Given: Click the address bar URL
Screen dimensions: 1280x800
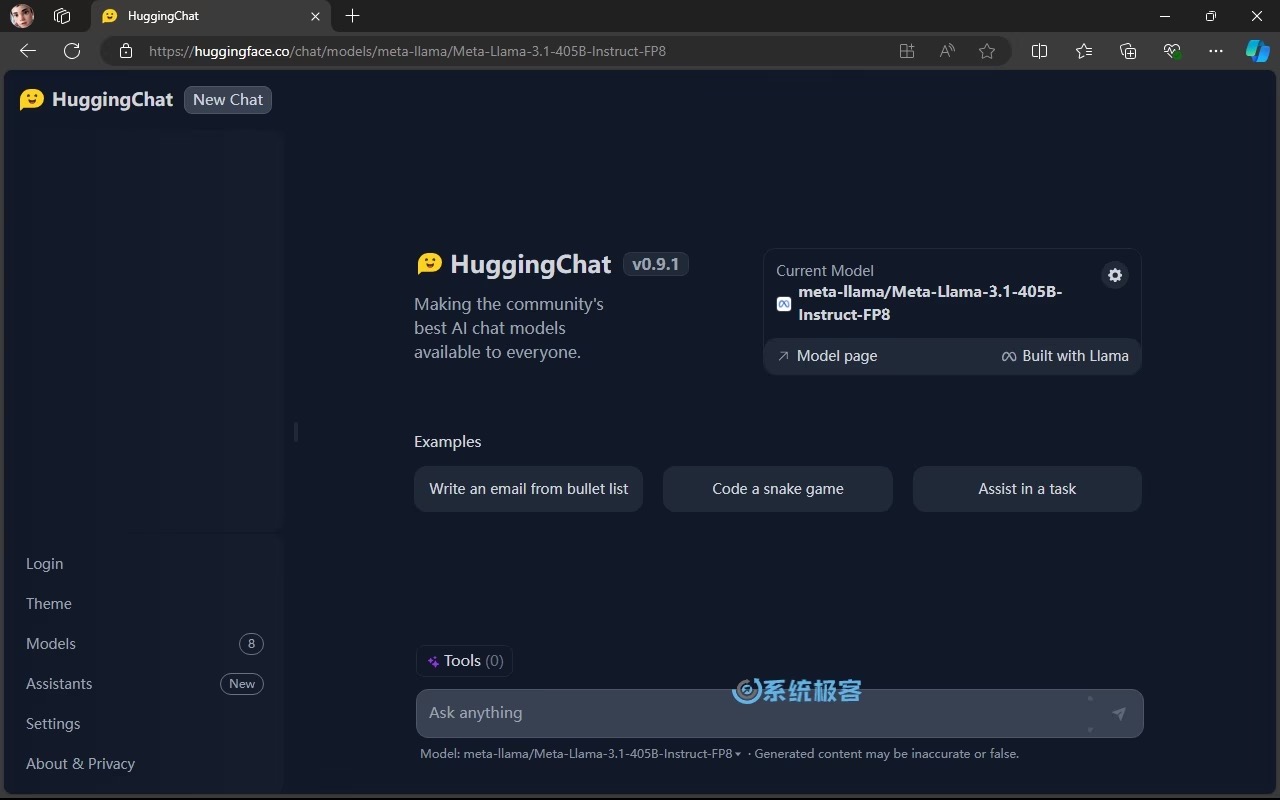Looking at the screenshot, I should (407, 51).
